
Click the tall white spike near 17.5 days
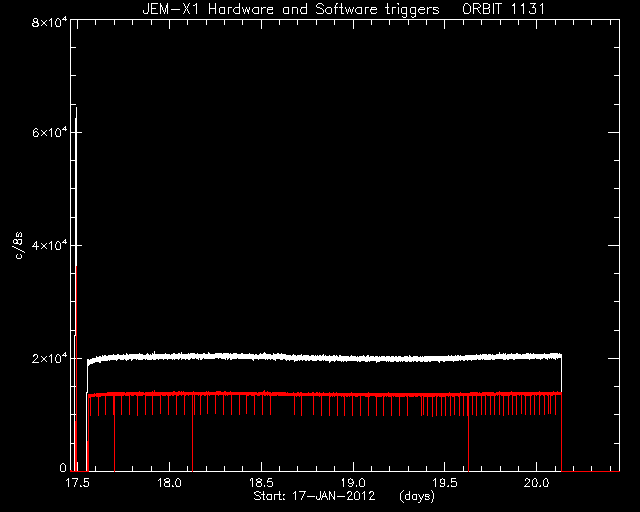(76, 204)
